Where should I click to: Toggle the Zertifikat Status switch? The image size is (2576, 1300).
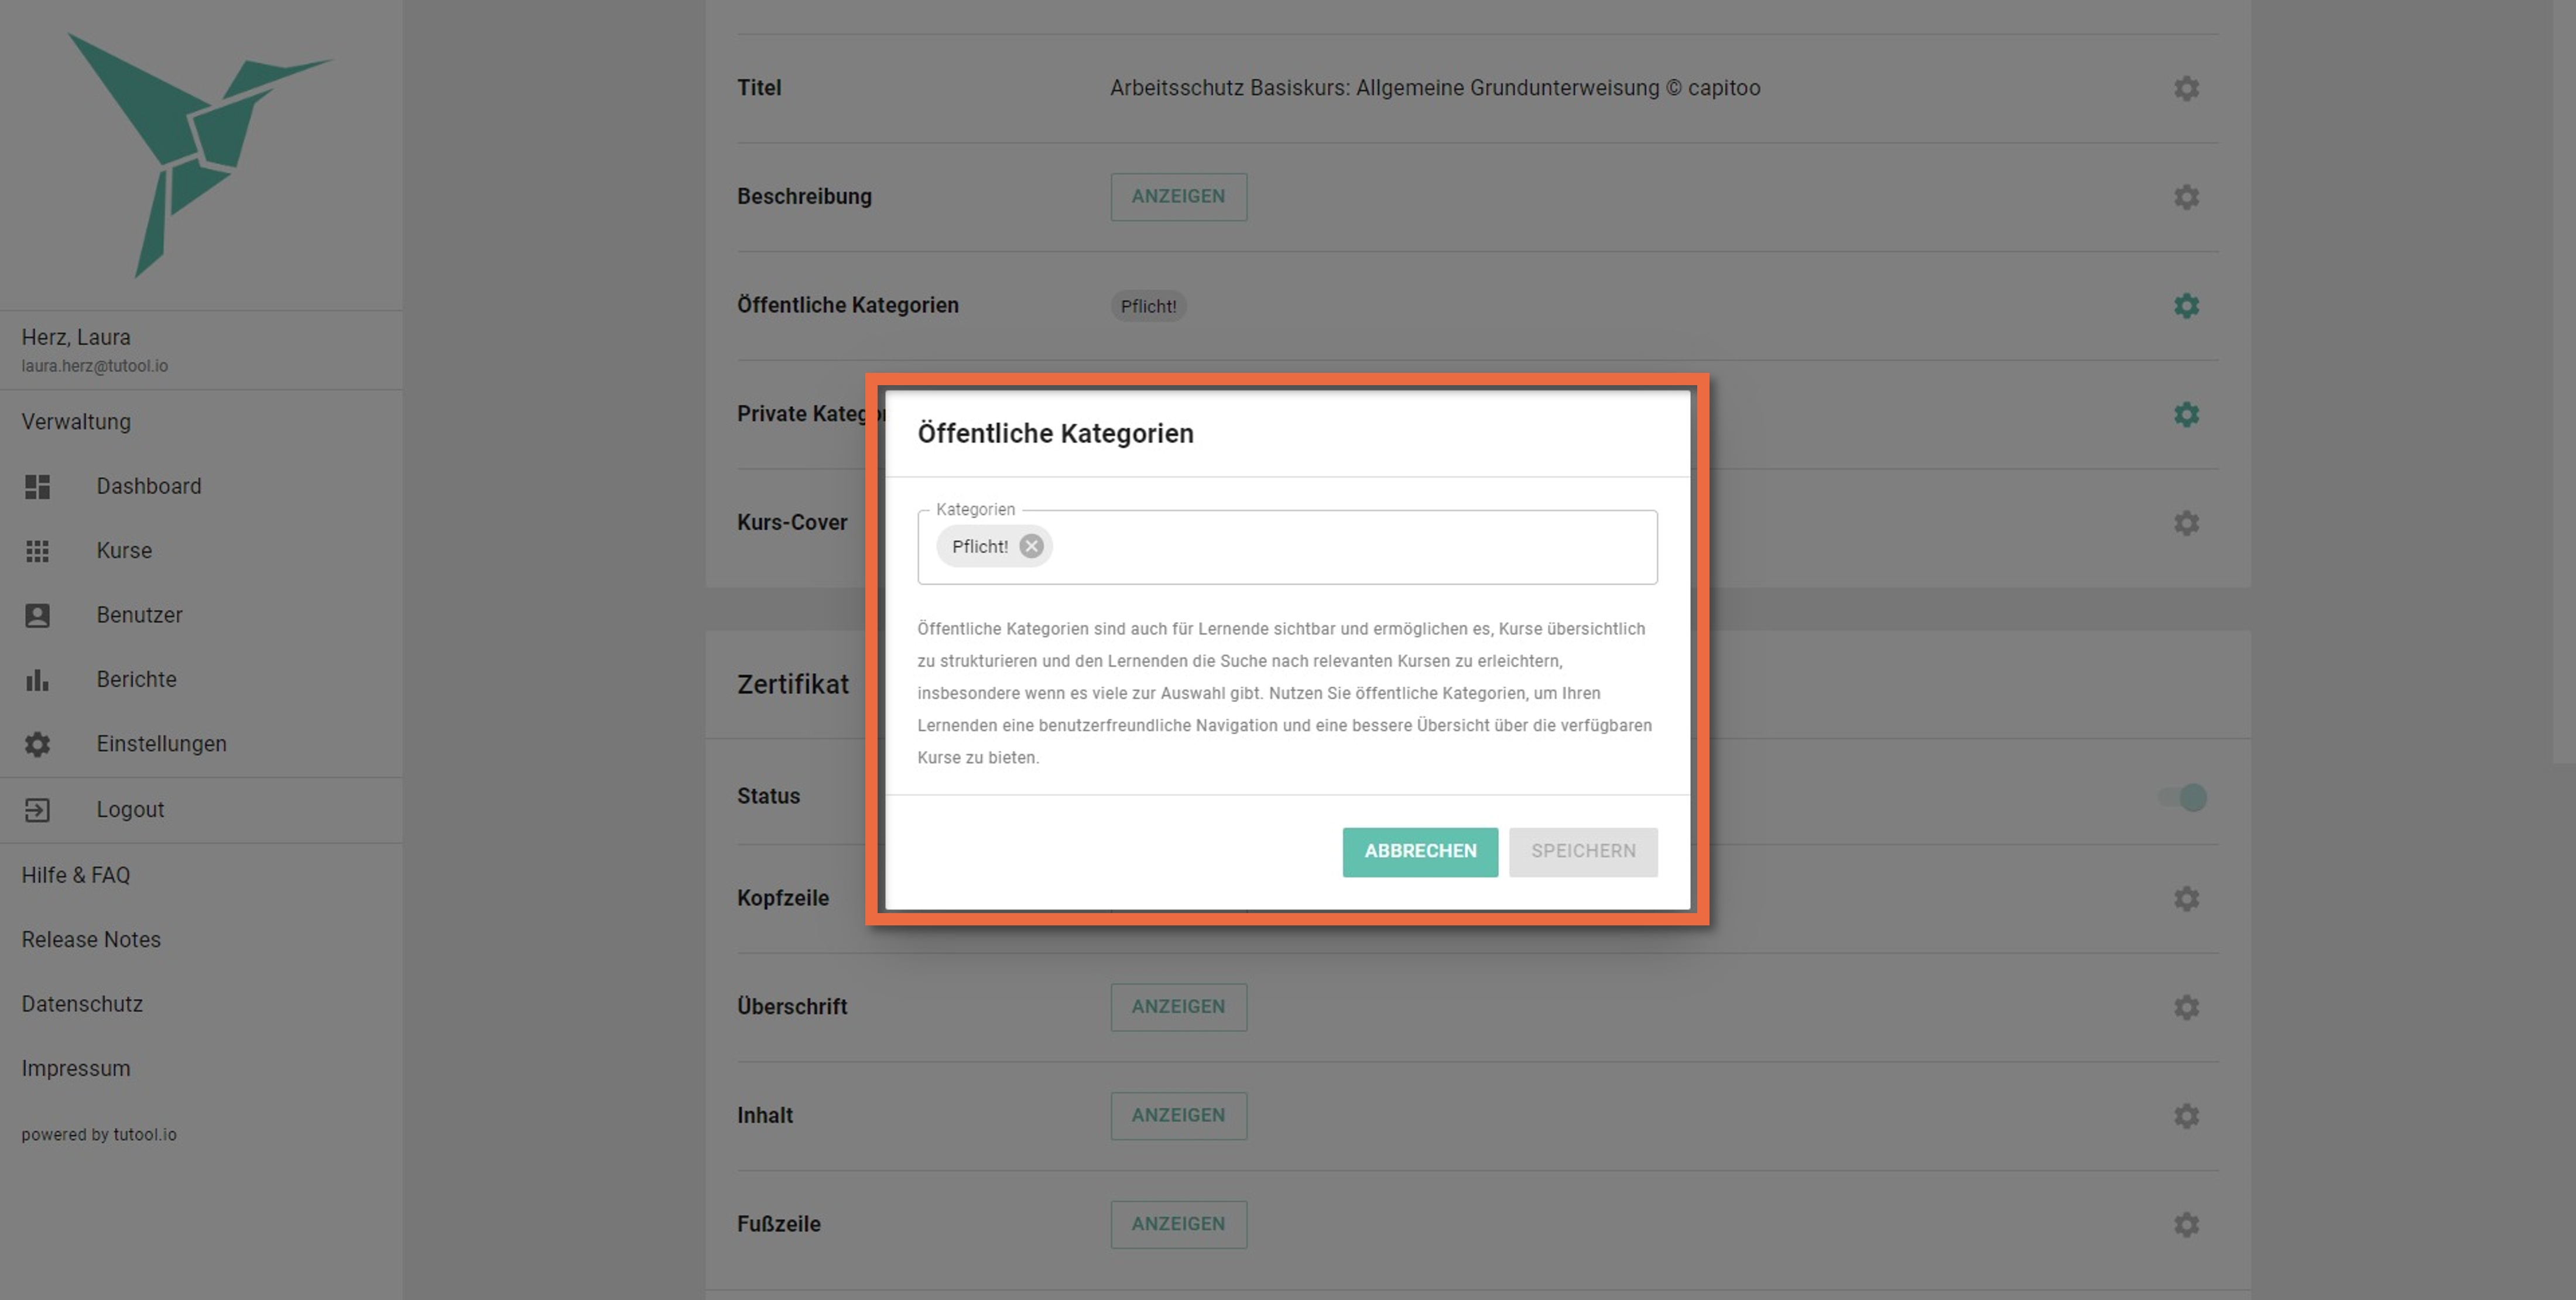click(2183, 797)
